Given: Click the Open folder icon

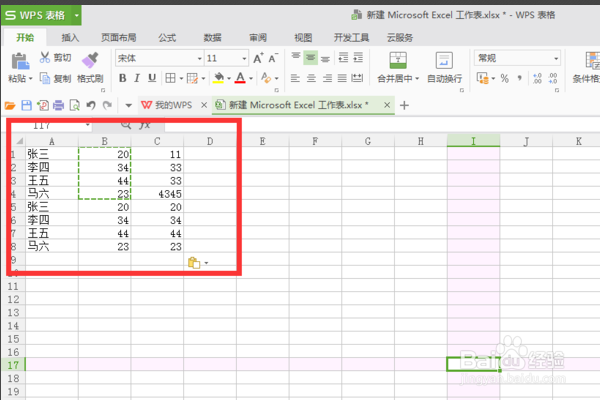Looking at the screenshot, I should pos(10,105).
